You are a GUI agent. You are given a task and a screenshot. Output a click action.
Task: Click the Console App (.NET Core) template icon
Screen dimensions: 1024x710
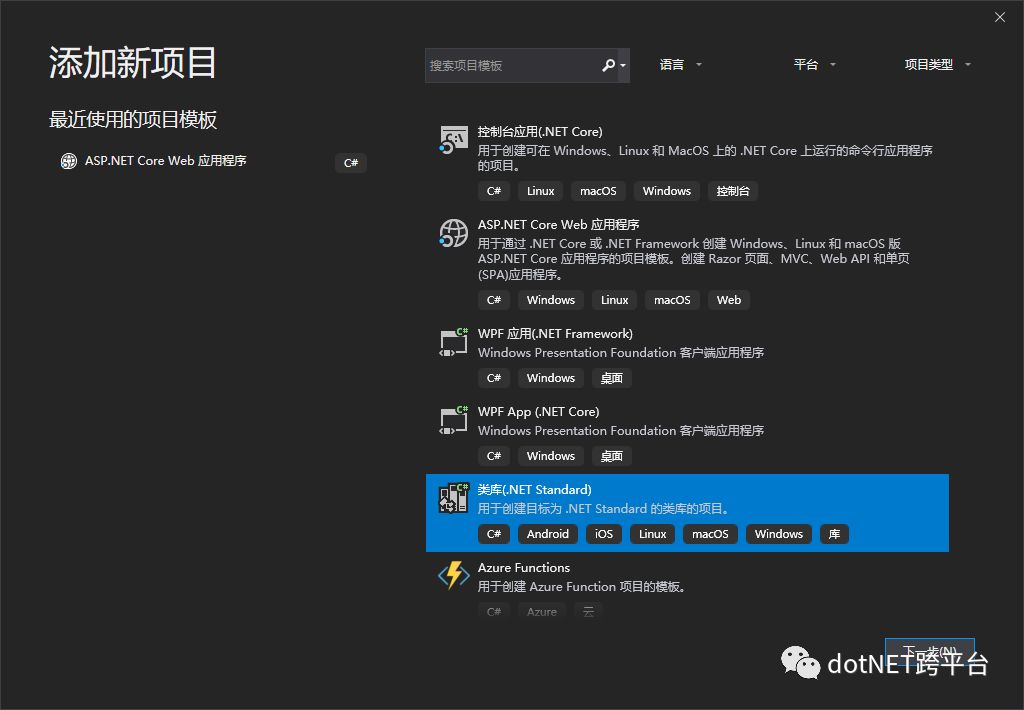tap(453, 140)
